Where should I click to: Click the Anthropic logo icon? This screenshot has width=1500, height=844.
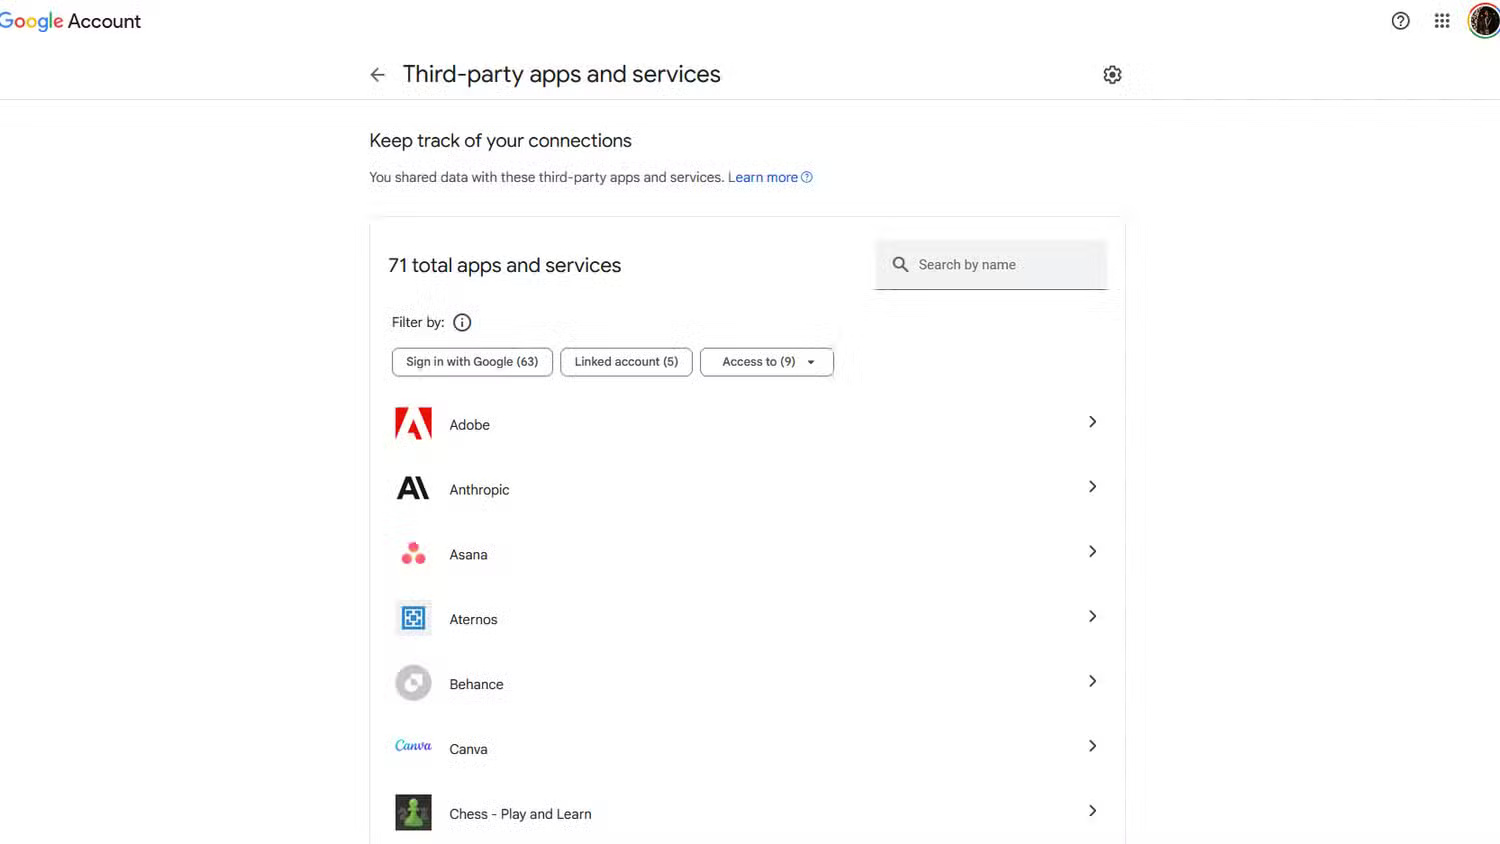[x=413, y=488]
